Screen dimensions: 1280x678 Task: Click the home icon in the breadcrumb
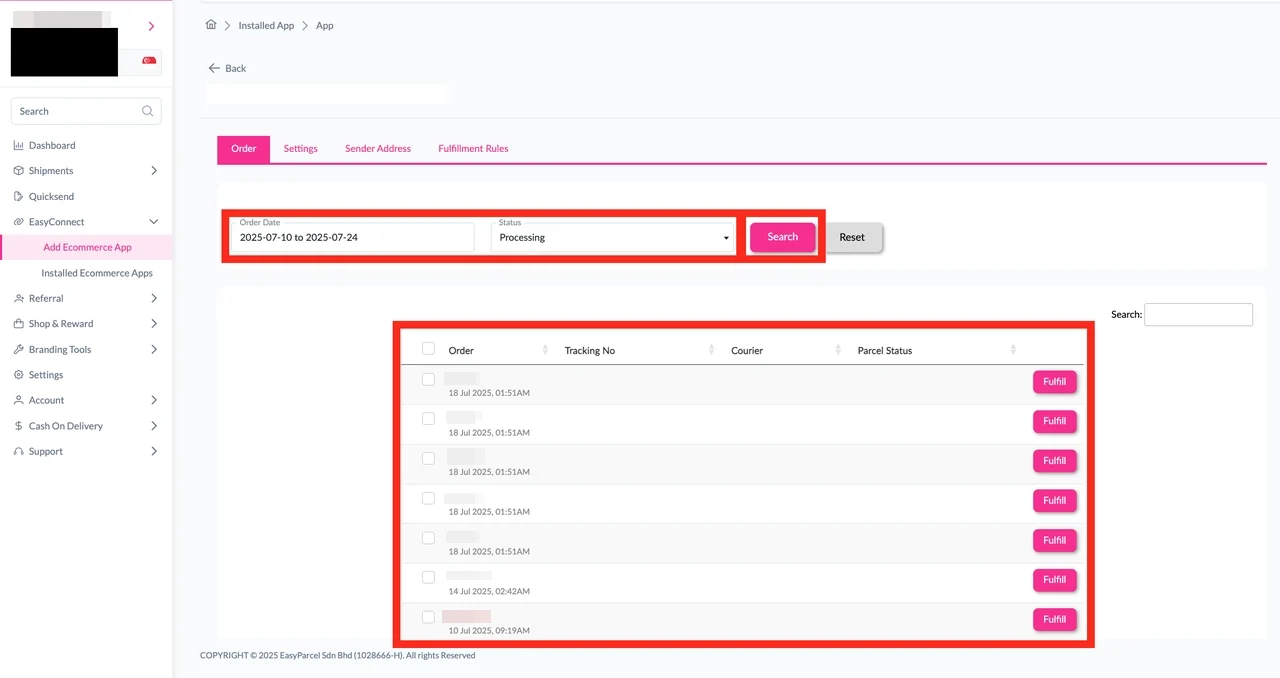click(x=211, y=25)
